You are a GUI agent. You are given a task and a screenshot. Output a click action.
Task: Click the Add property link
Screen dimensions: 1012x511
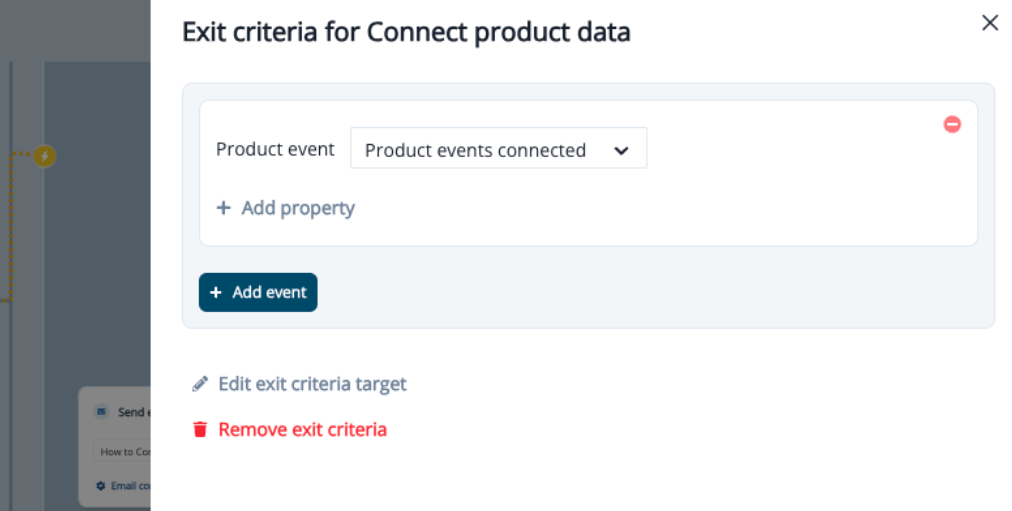point(297,208)
